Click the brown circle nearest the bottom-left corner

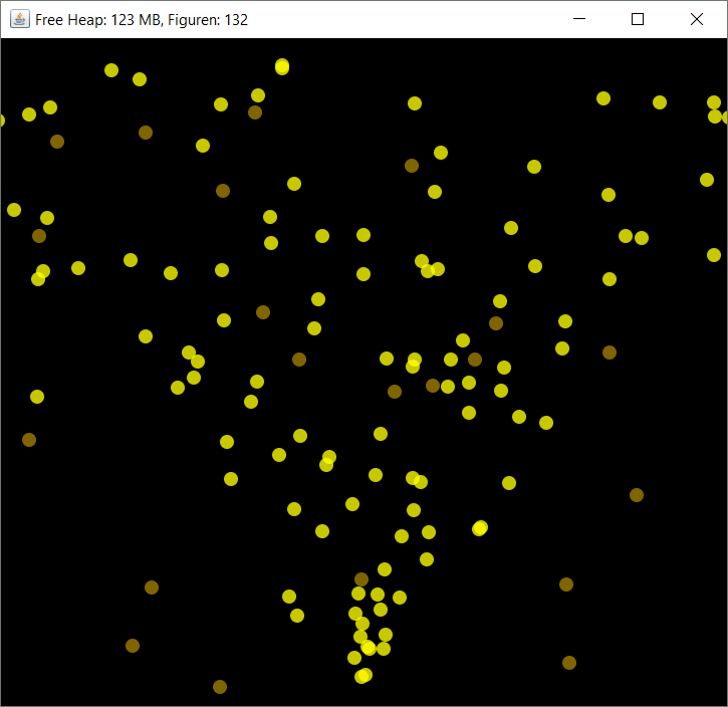click(132, 646)
